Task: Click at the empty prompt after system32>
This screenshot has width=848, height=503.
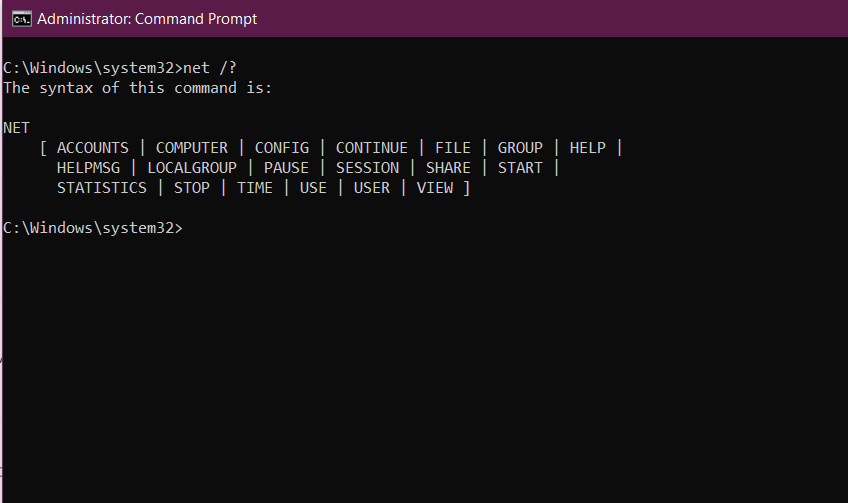Action: coord(189,228)
